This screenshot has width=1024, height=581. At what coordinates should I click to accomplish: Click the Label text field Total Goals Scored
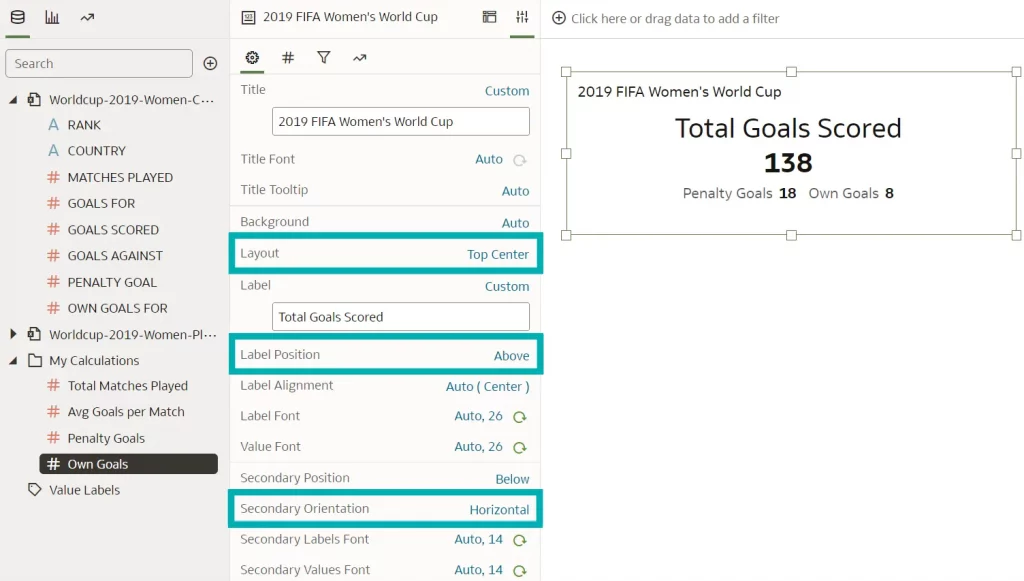click(400, 317)
